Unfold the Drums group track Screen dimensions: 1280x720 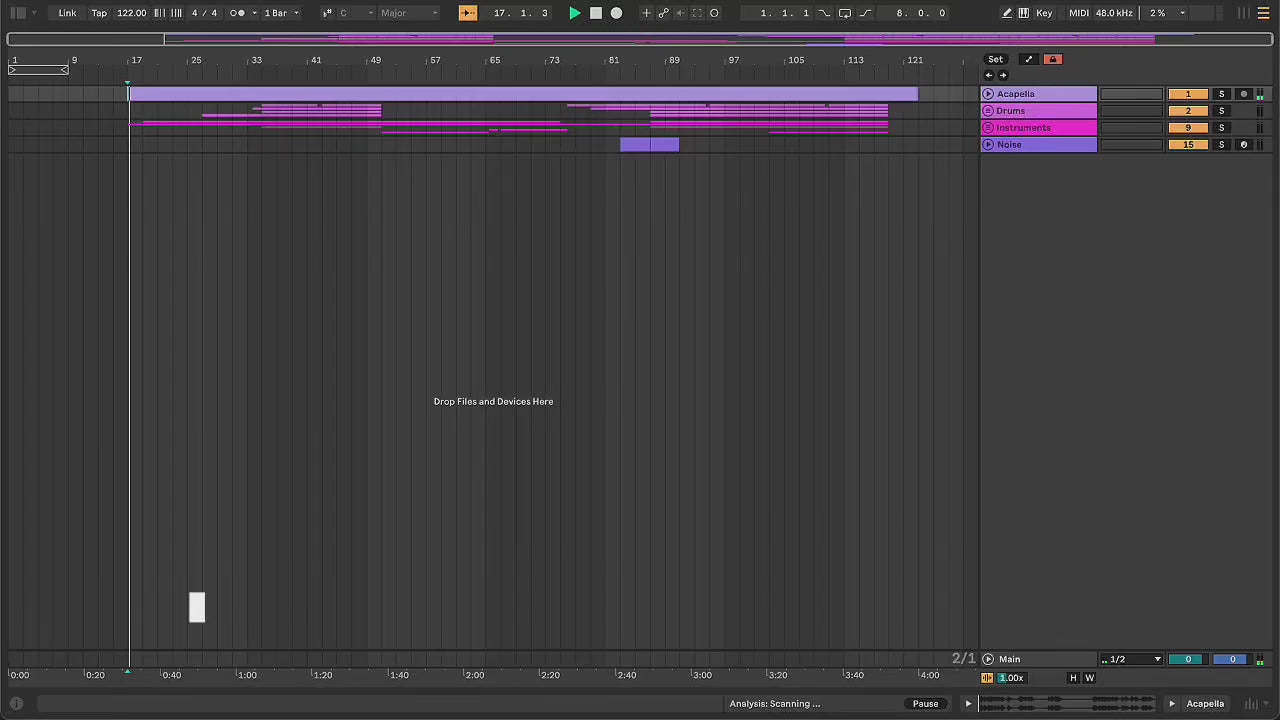pyautogui.click(x=988, y=111)
